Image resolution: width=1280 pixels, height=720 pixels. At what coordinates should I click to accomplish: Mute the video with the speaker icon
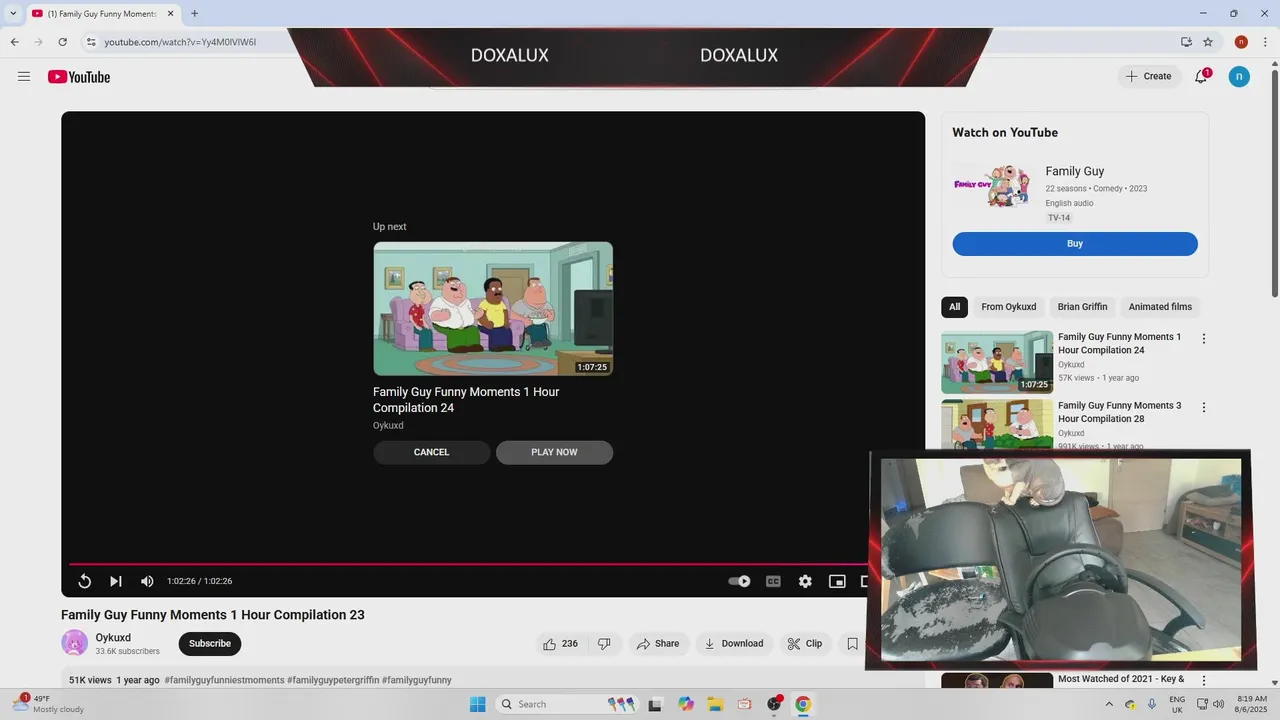tap(147, 581)
